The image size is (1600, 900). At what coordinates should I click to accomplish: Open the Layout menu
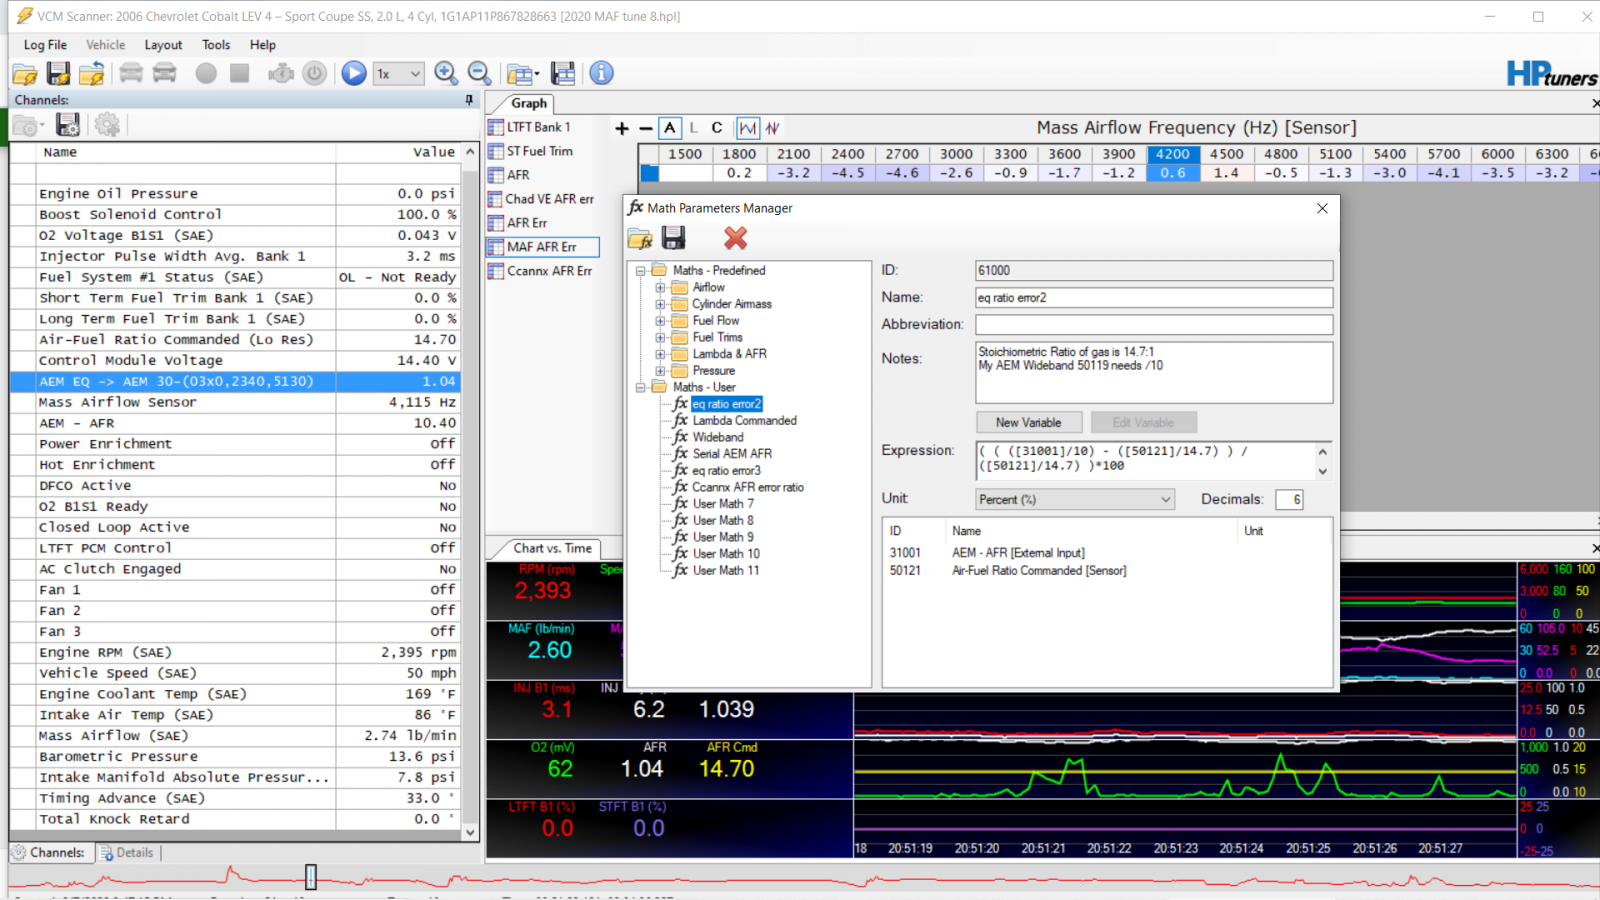[x=163, y=45]
